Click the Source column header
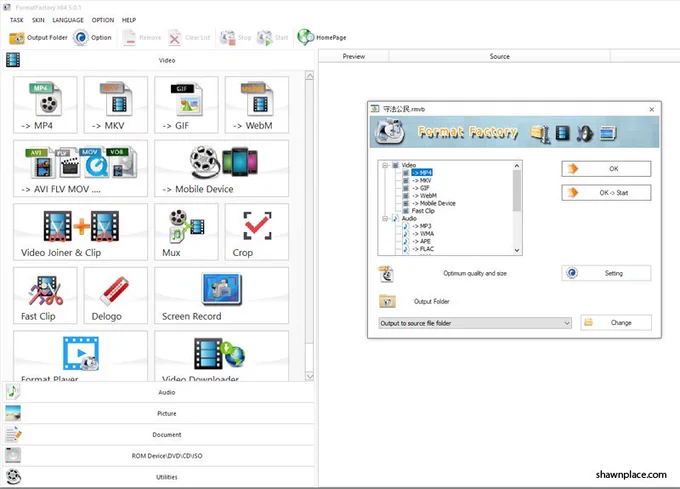The width and height of the screenshot is (680, 489). click(500, 56)
